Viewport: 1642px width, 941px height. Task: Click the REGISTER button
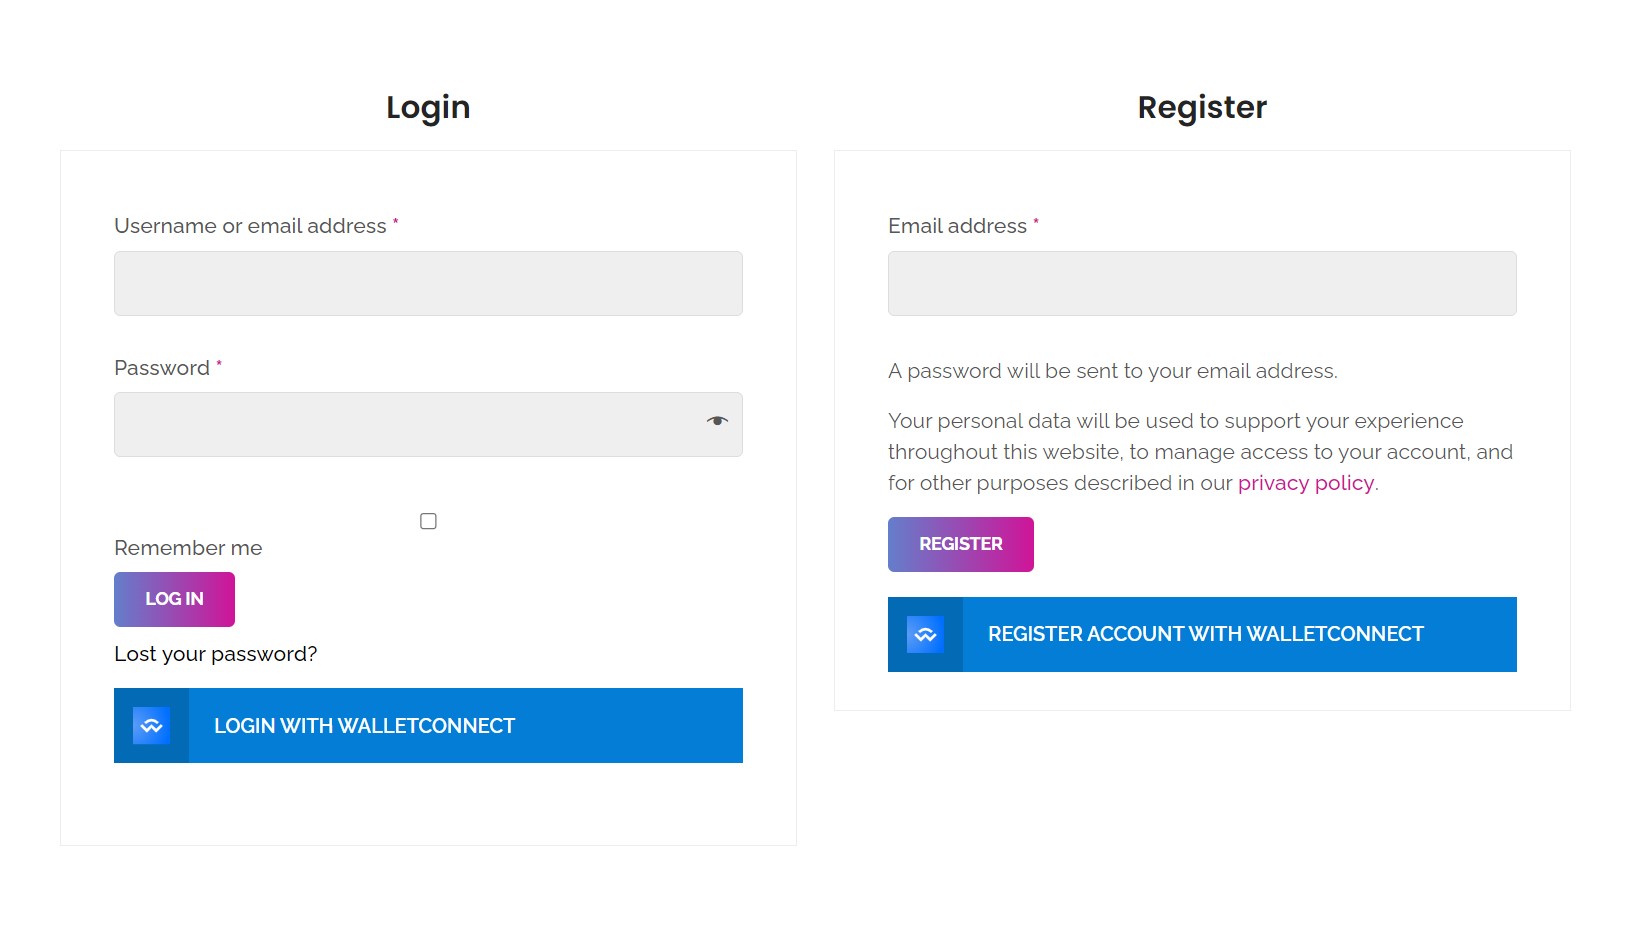pyautogui.click(x=960, y=544)
